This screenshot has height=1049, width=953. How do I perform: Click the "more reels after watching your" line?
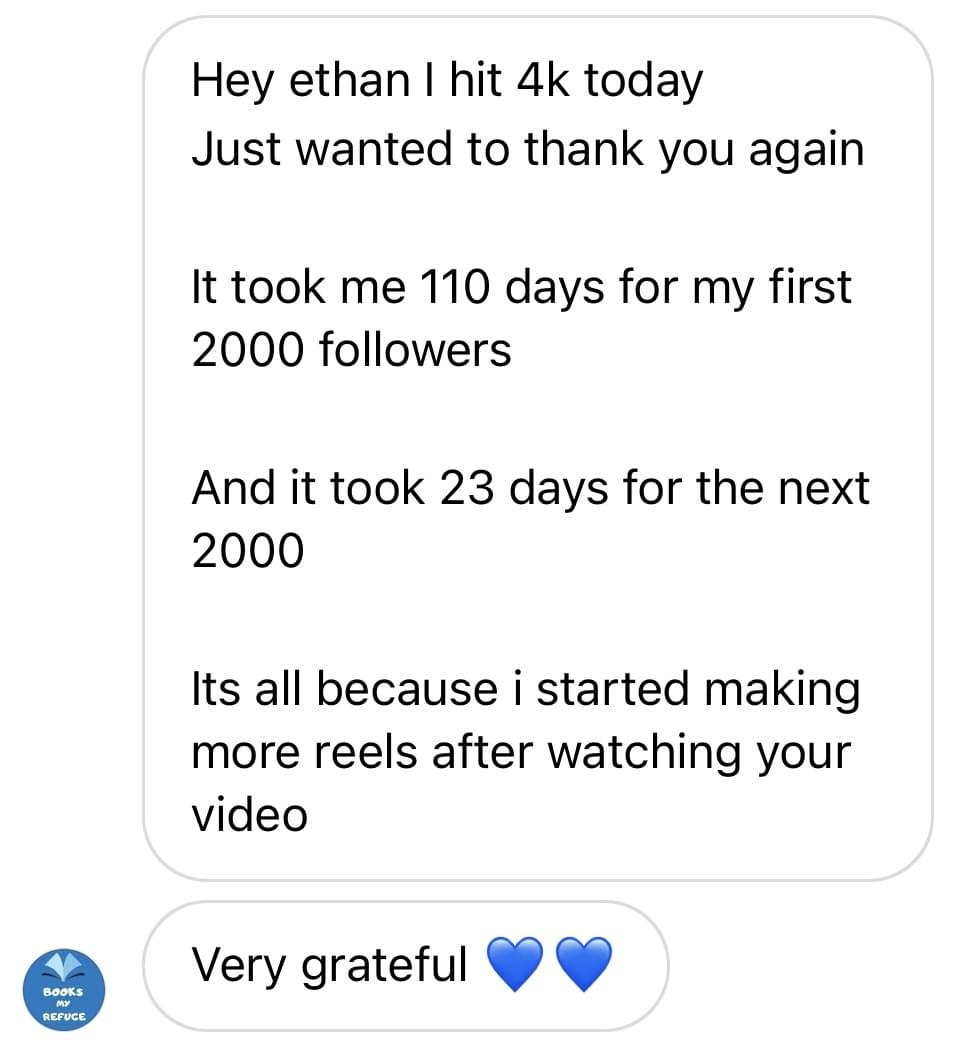[x=520, y=752]
